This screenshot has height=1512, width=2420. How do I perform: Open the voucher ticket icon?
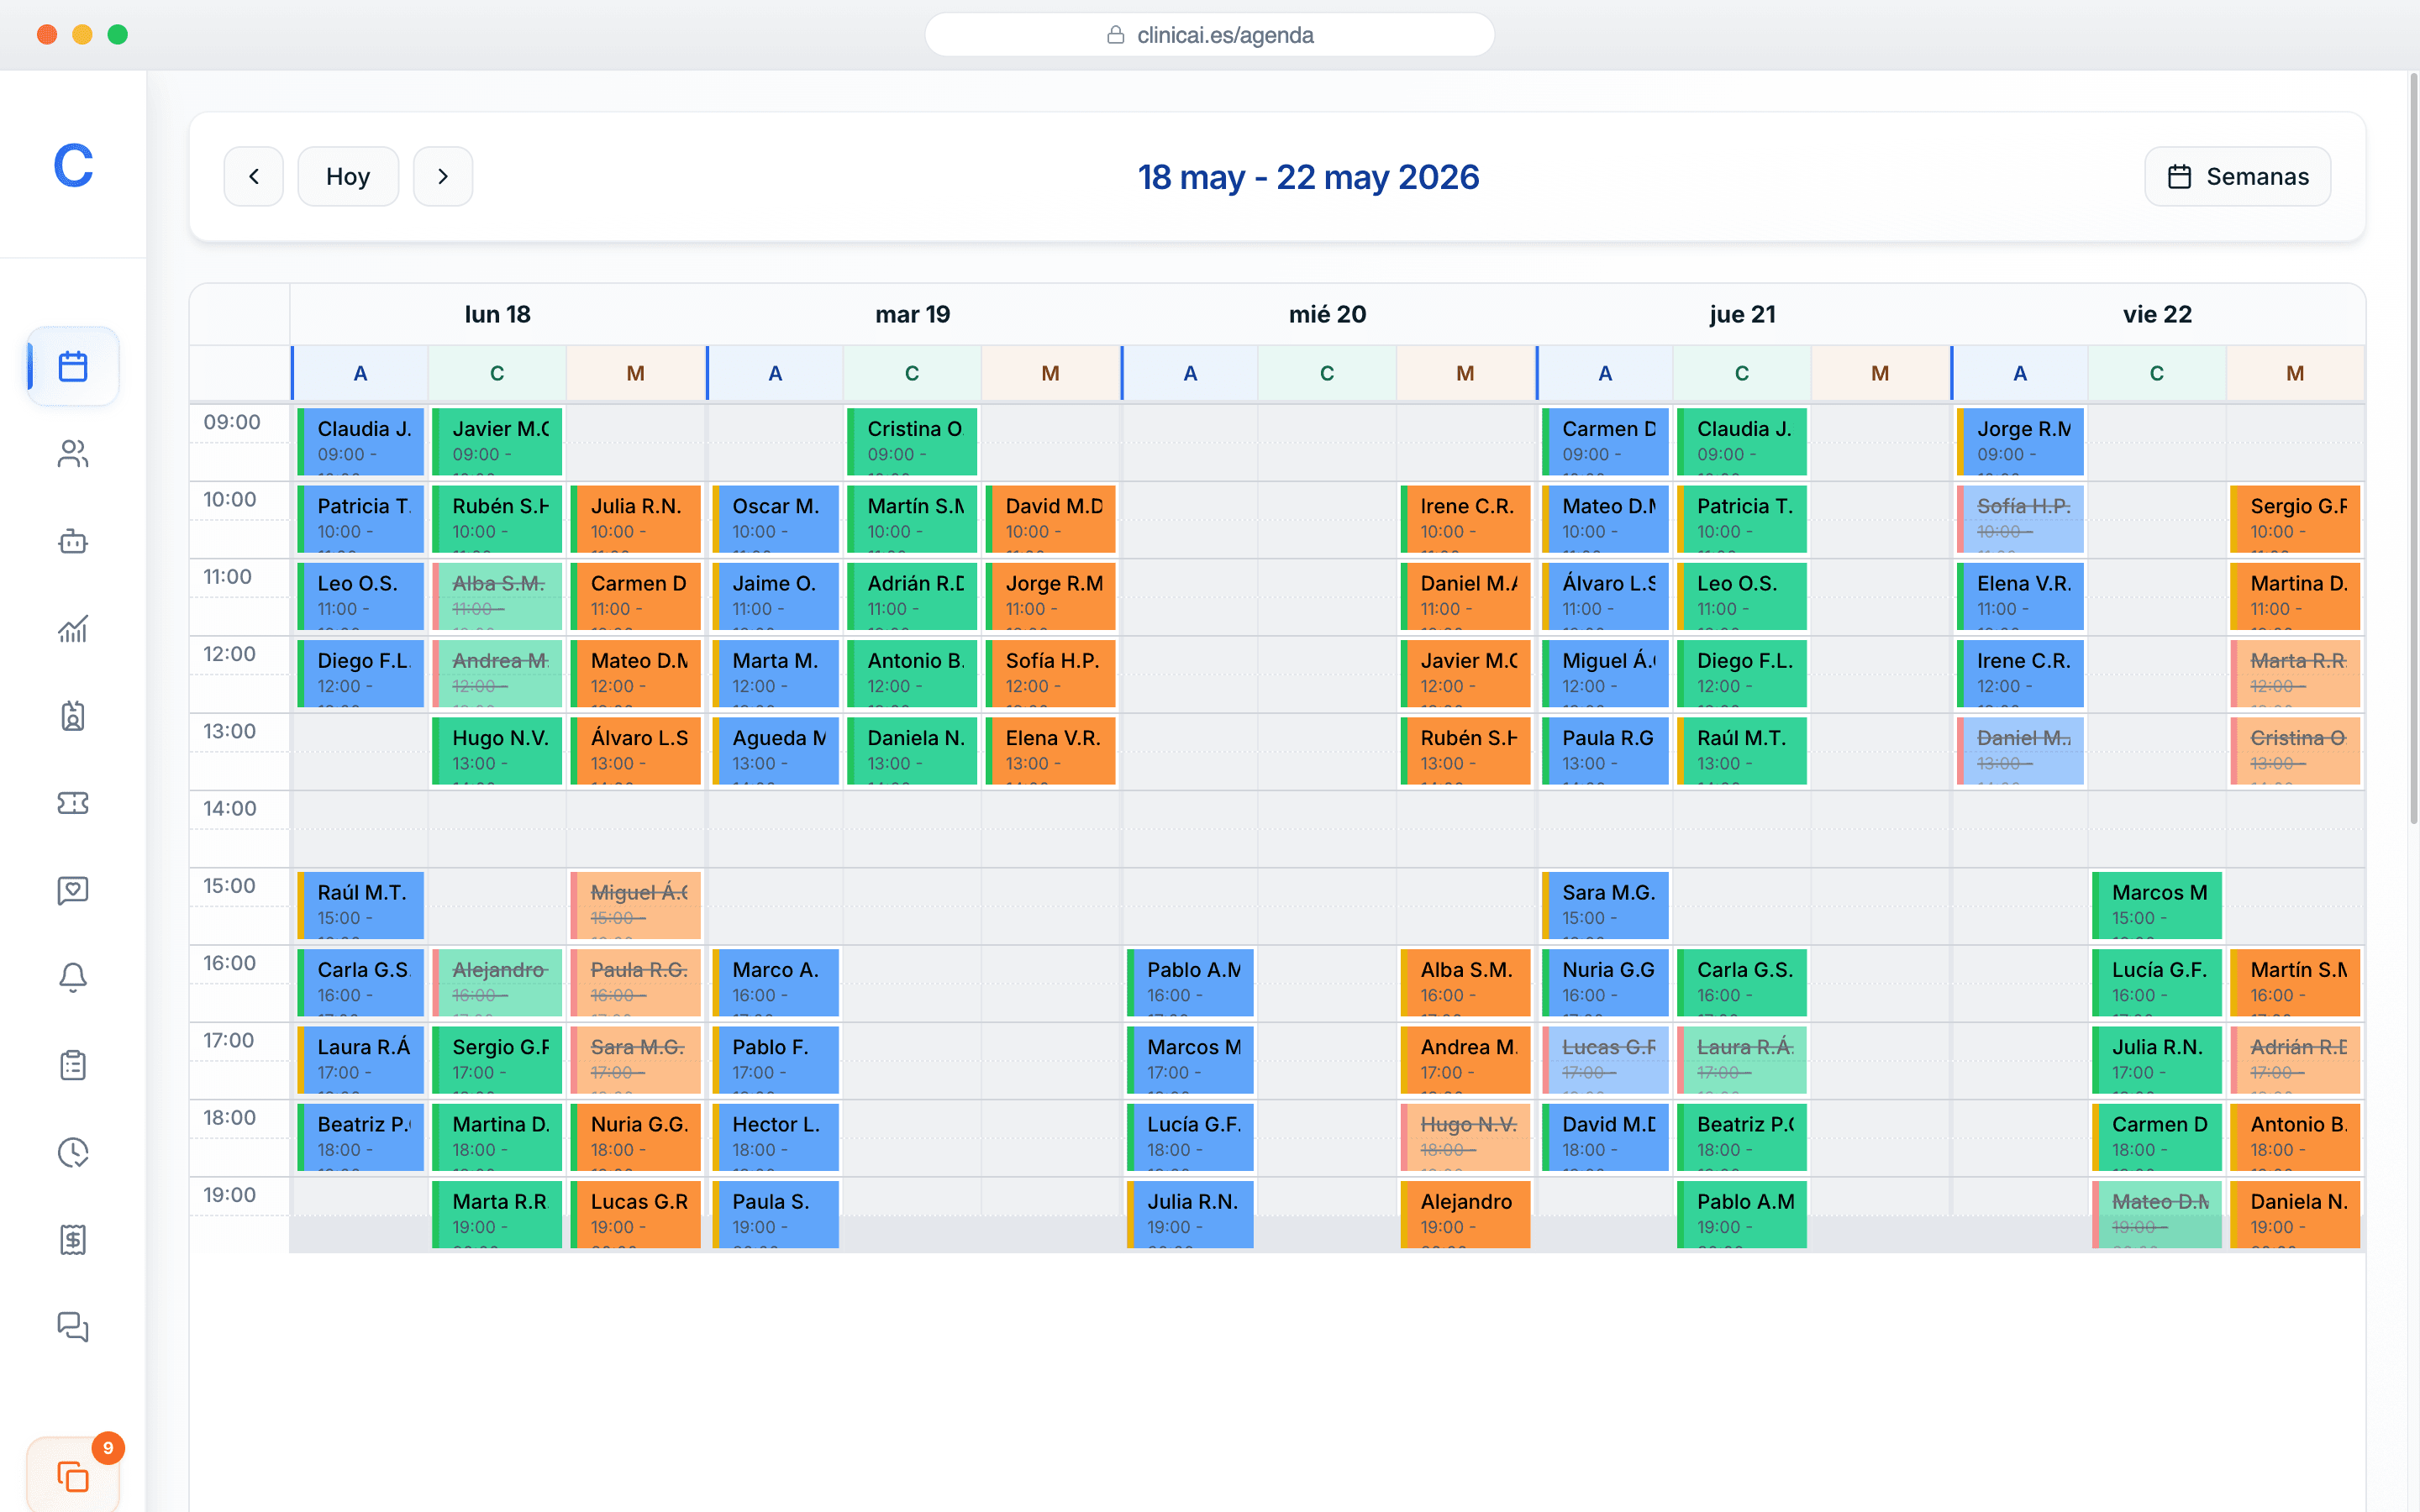coord(73,803)
